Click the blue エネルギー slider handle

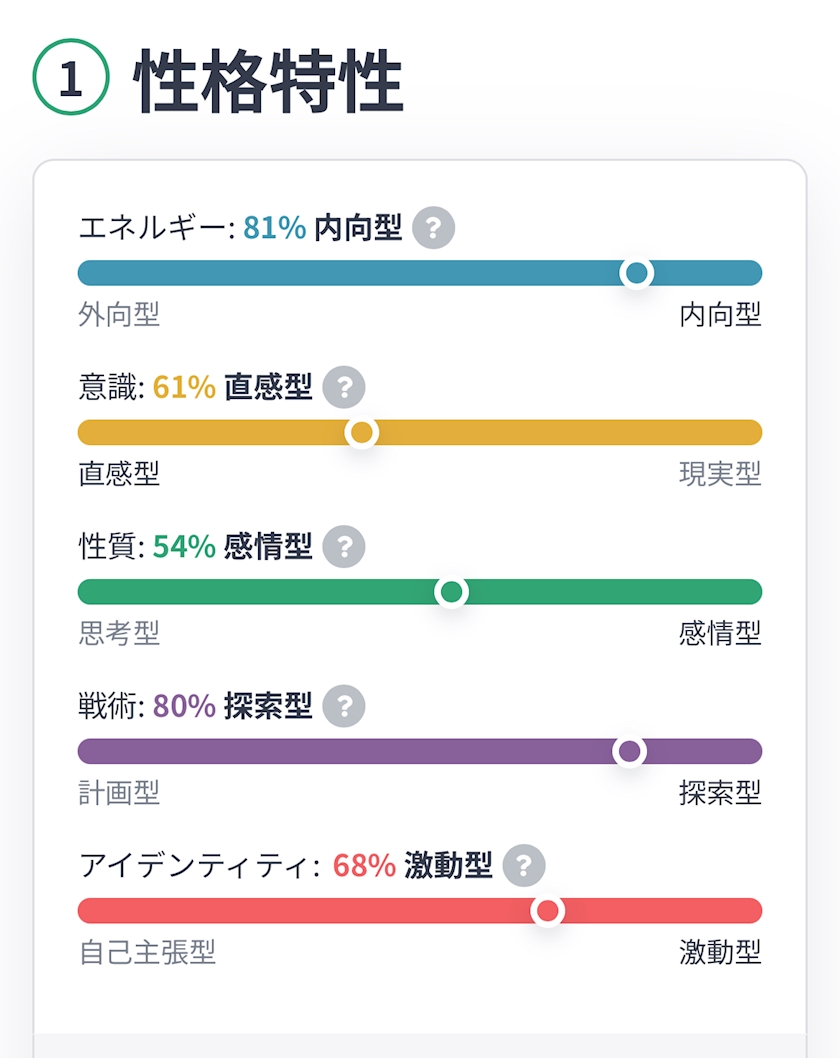pyautogui.click(x=636, y=273)
